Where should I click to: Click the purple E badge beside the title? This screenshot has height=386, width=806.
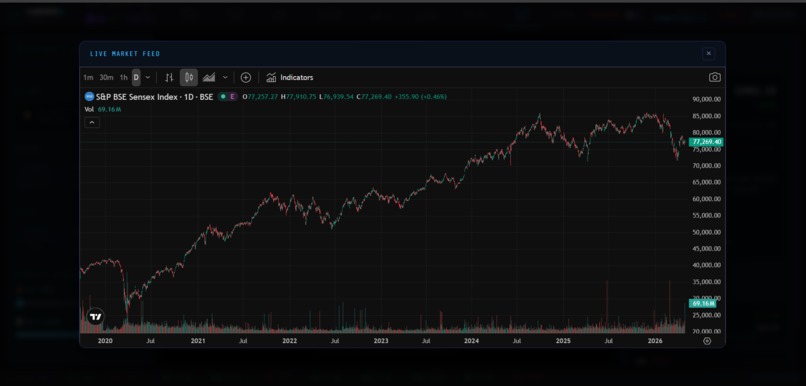[x=232, y=97]
